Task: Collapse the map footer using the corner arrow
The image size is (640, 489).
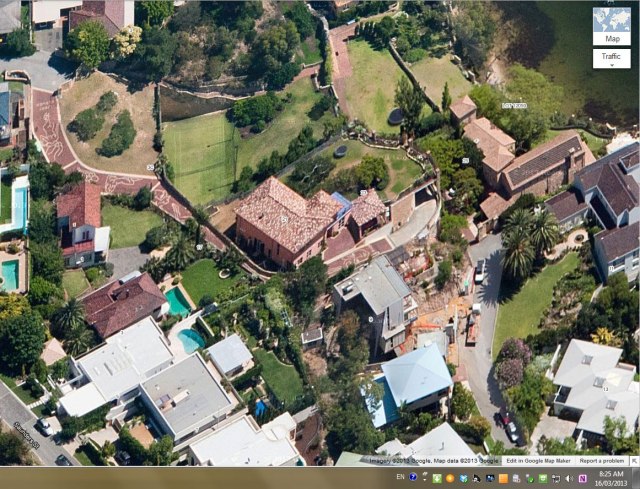Action: coord(634,460)
